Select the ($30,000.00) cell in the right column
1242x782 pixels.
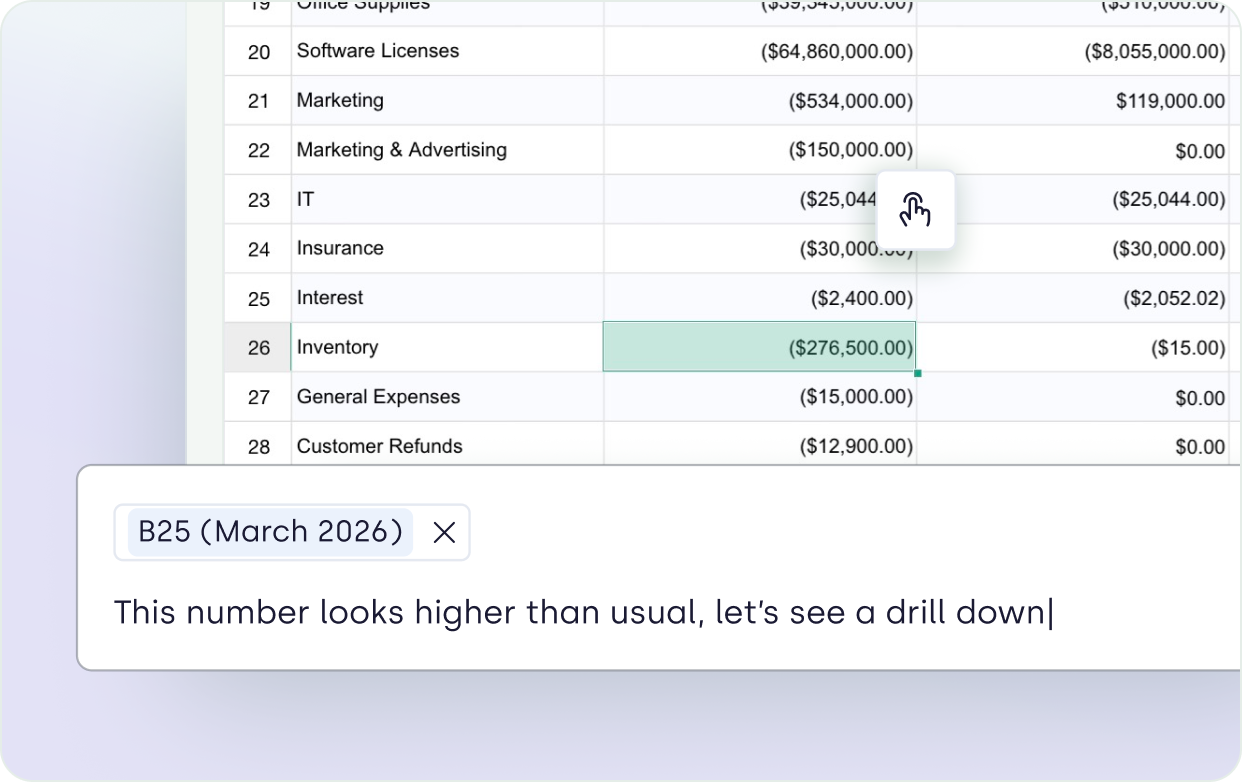tap(1073, 248)
